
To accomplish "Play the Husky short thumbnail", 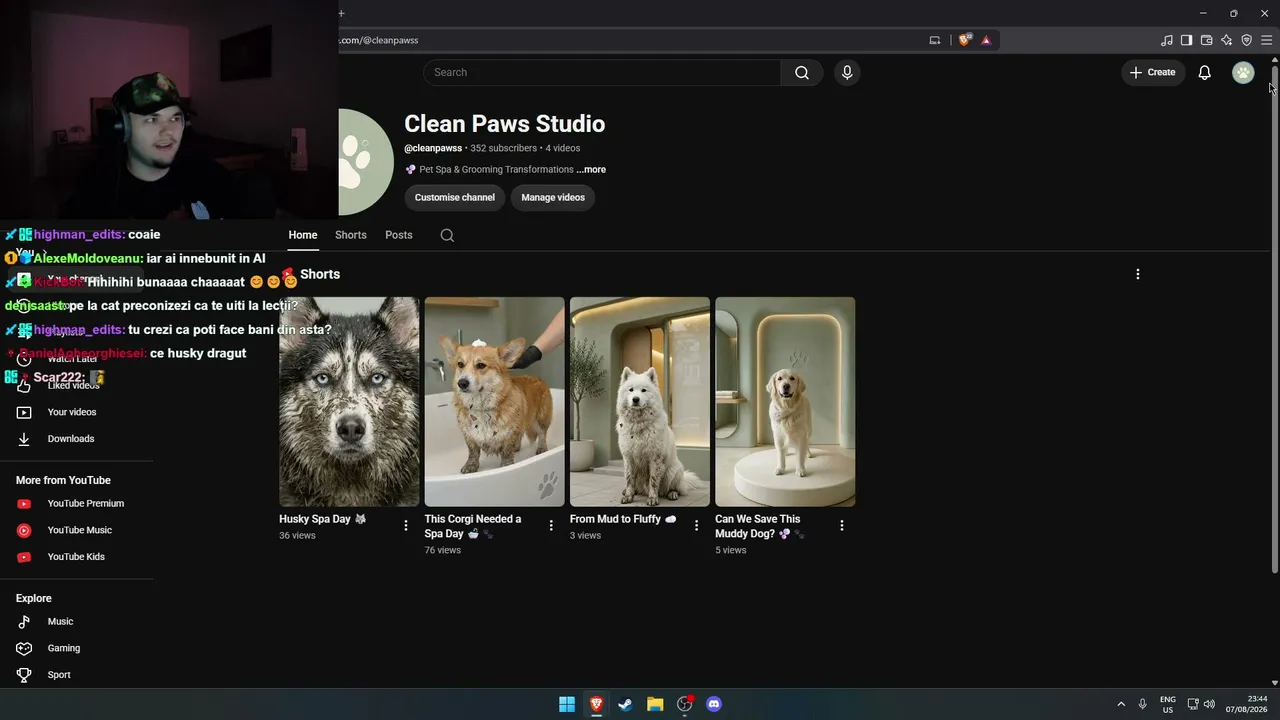I will tap(349, 402).
